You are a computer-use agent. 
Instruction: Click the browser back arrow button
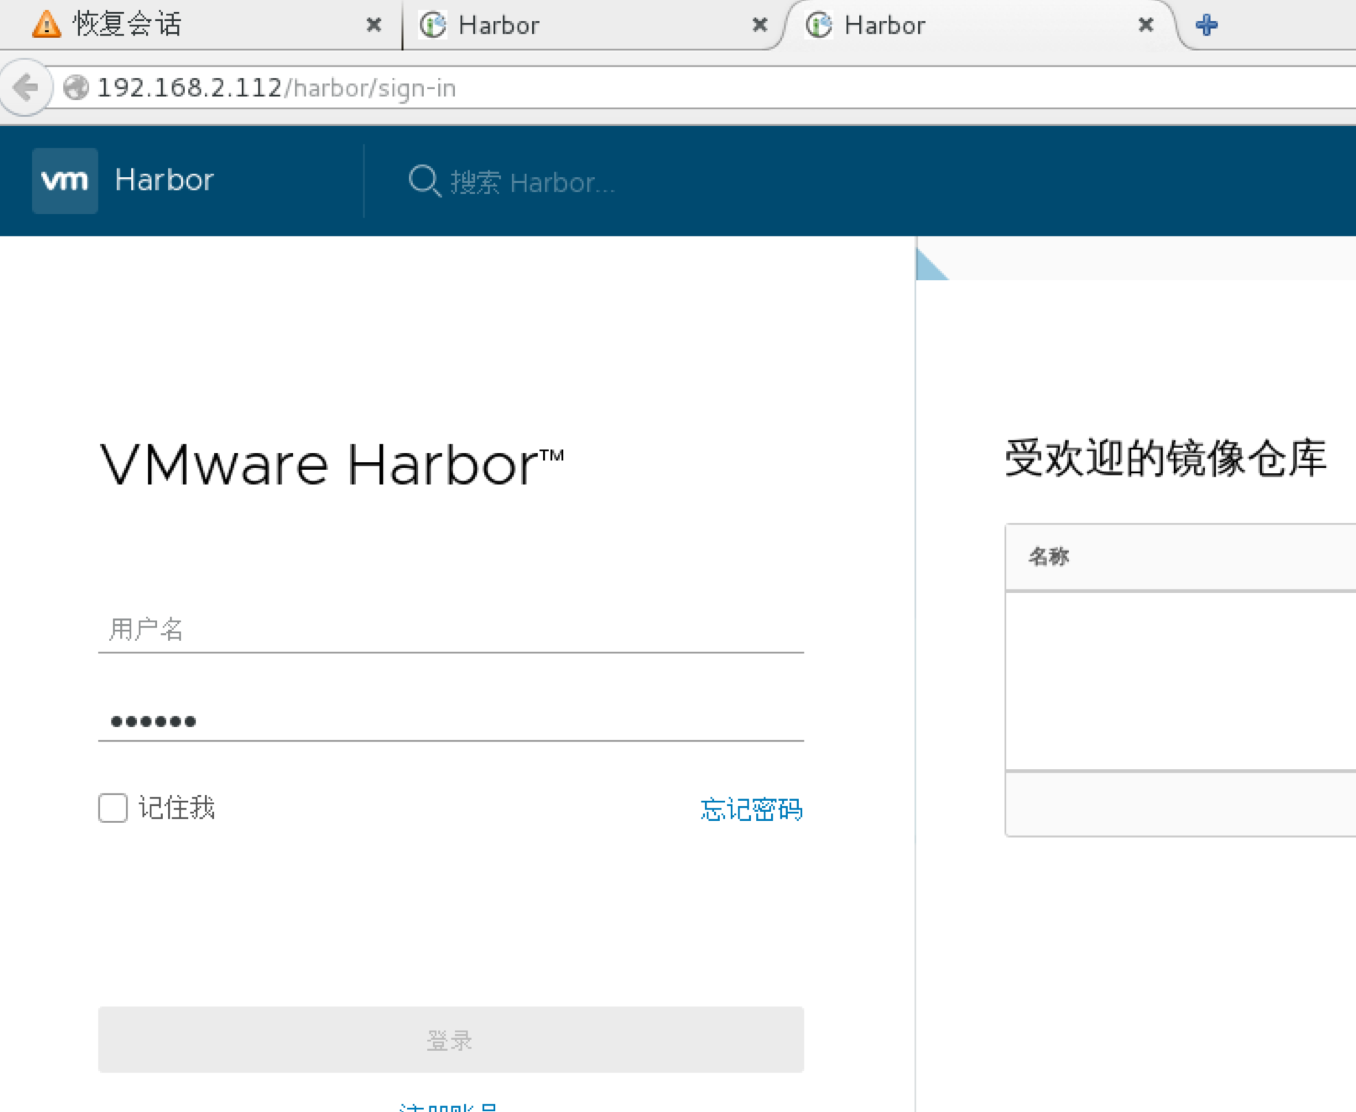(26, 88)
